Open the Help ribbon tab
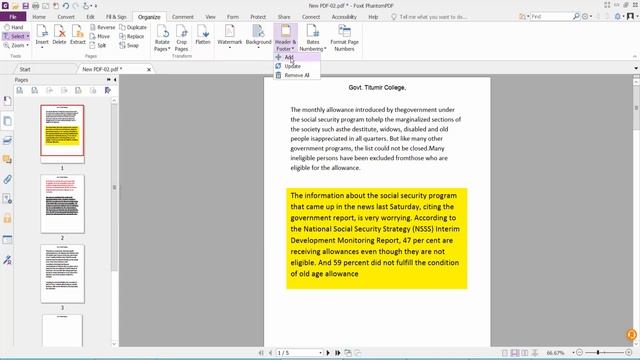 [x=373, y=17]
